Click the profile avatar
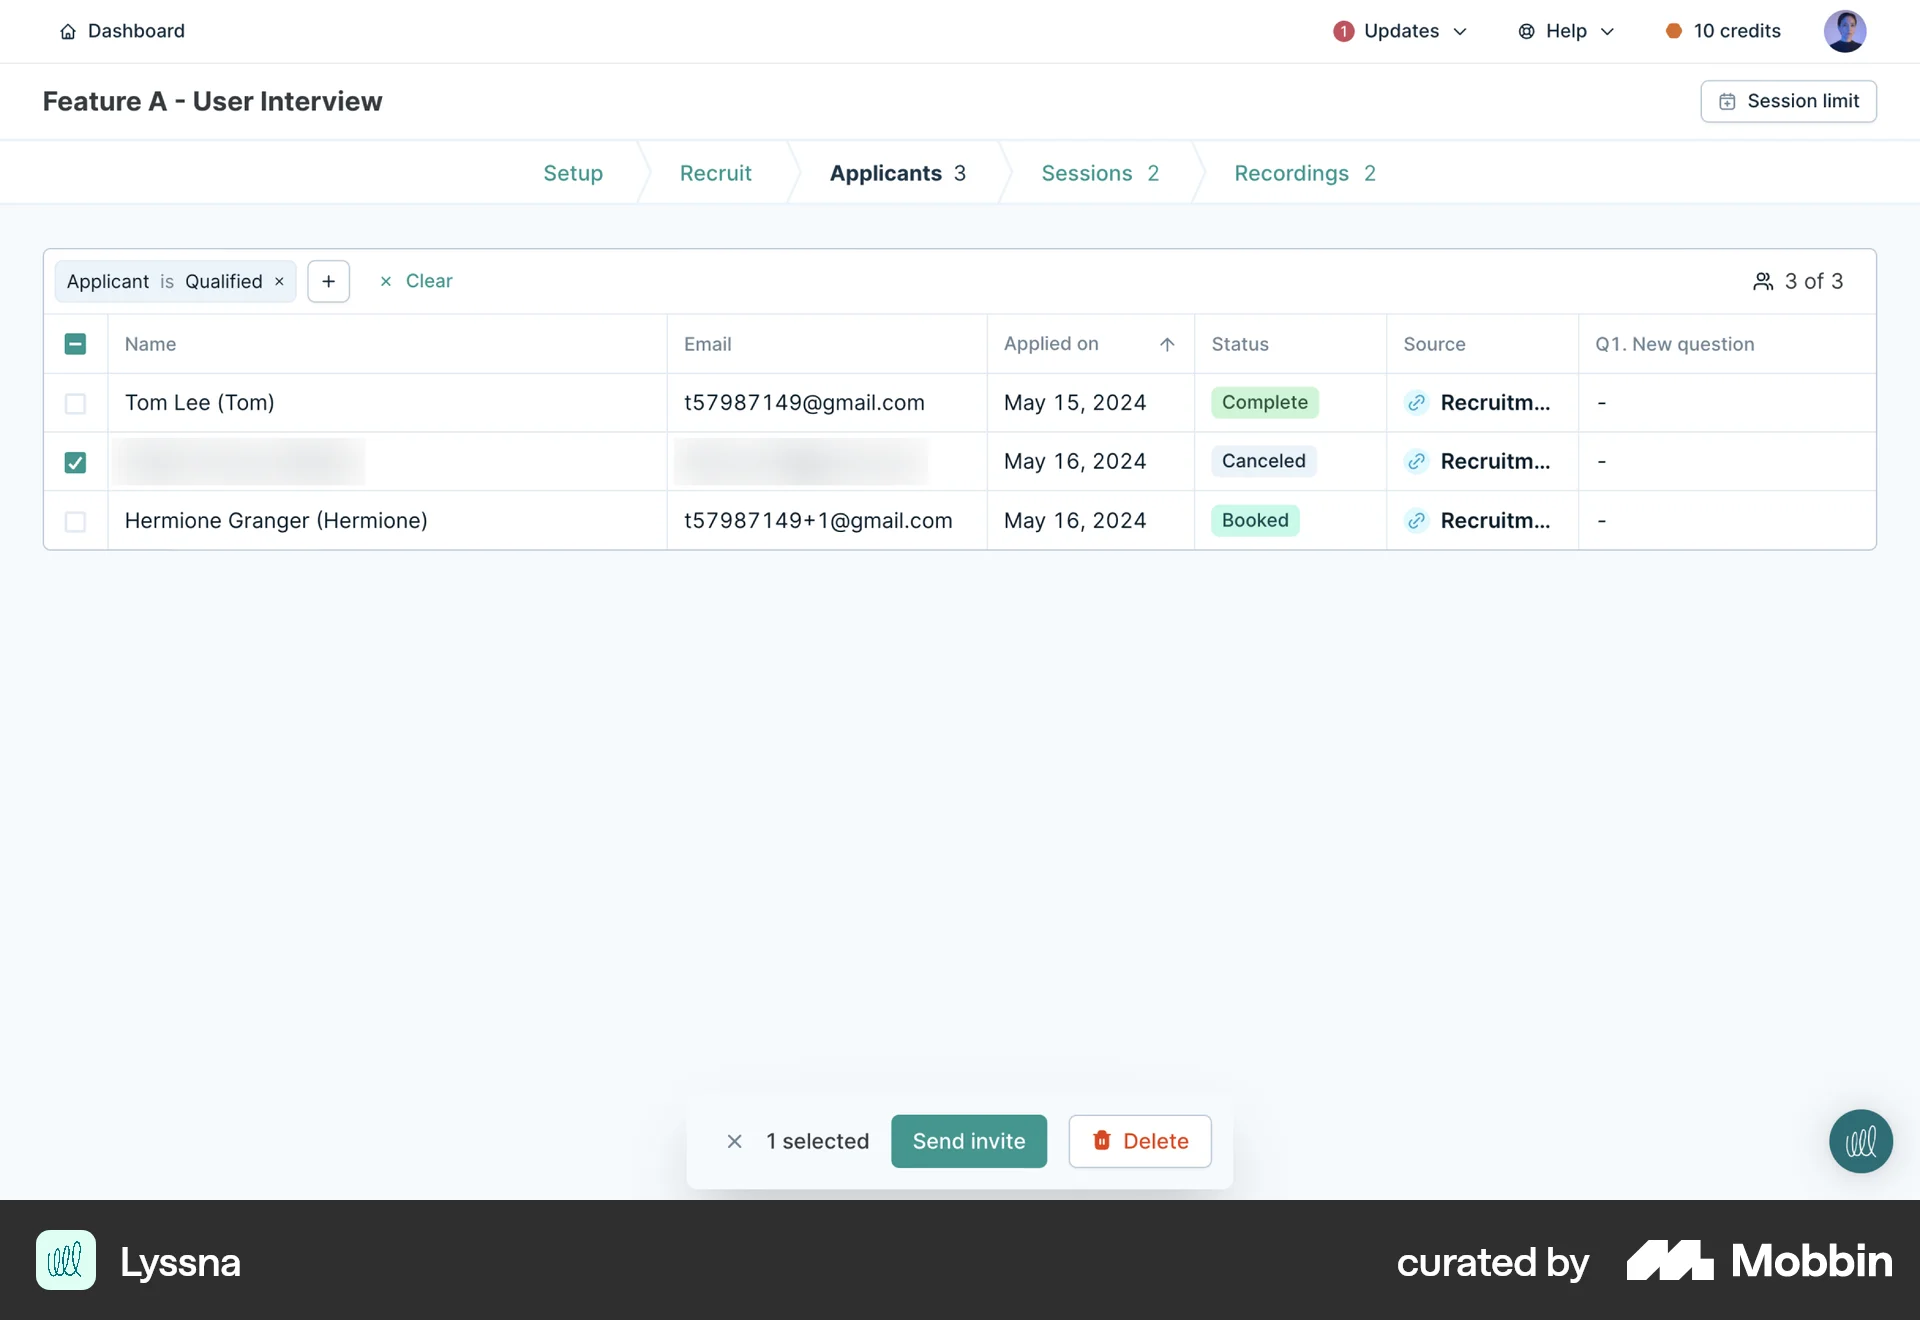 (1846, 31)
